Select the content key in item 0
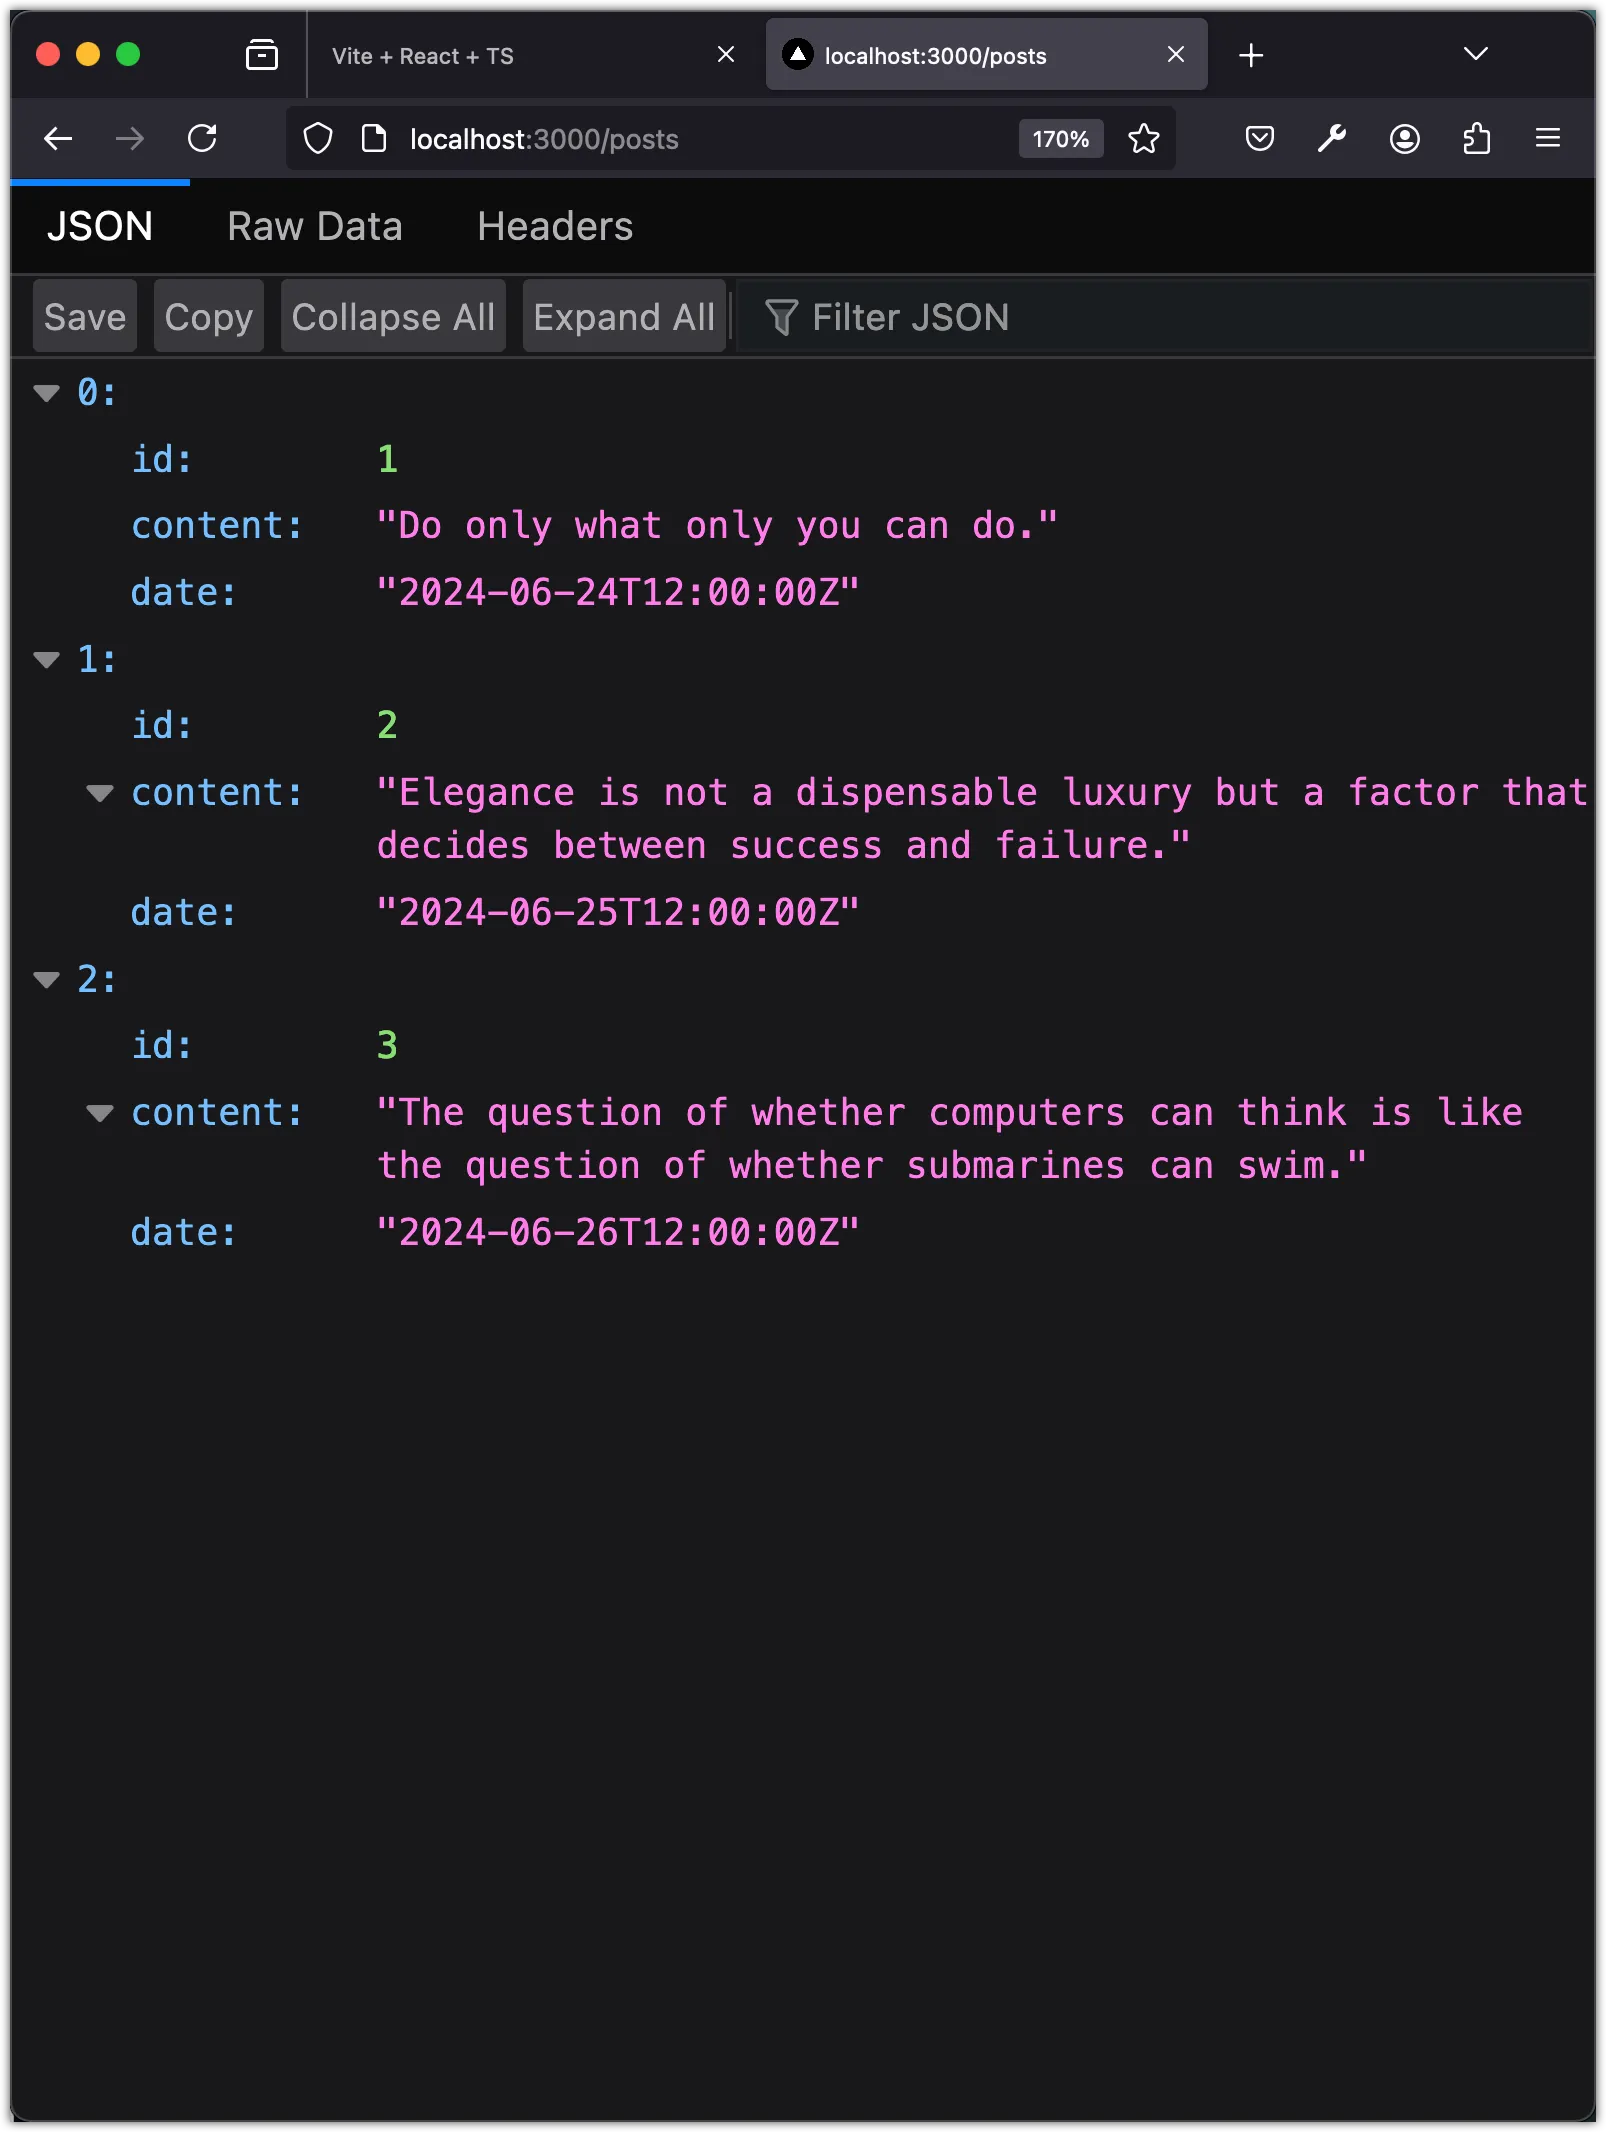This screenshot has width=1606, height=2132. point(217,525)
